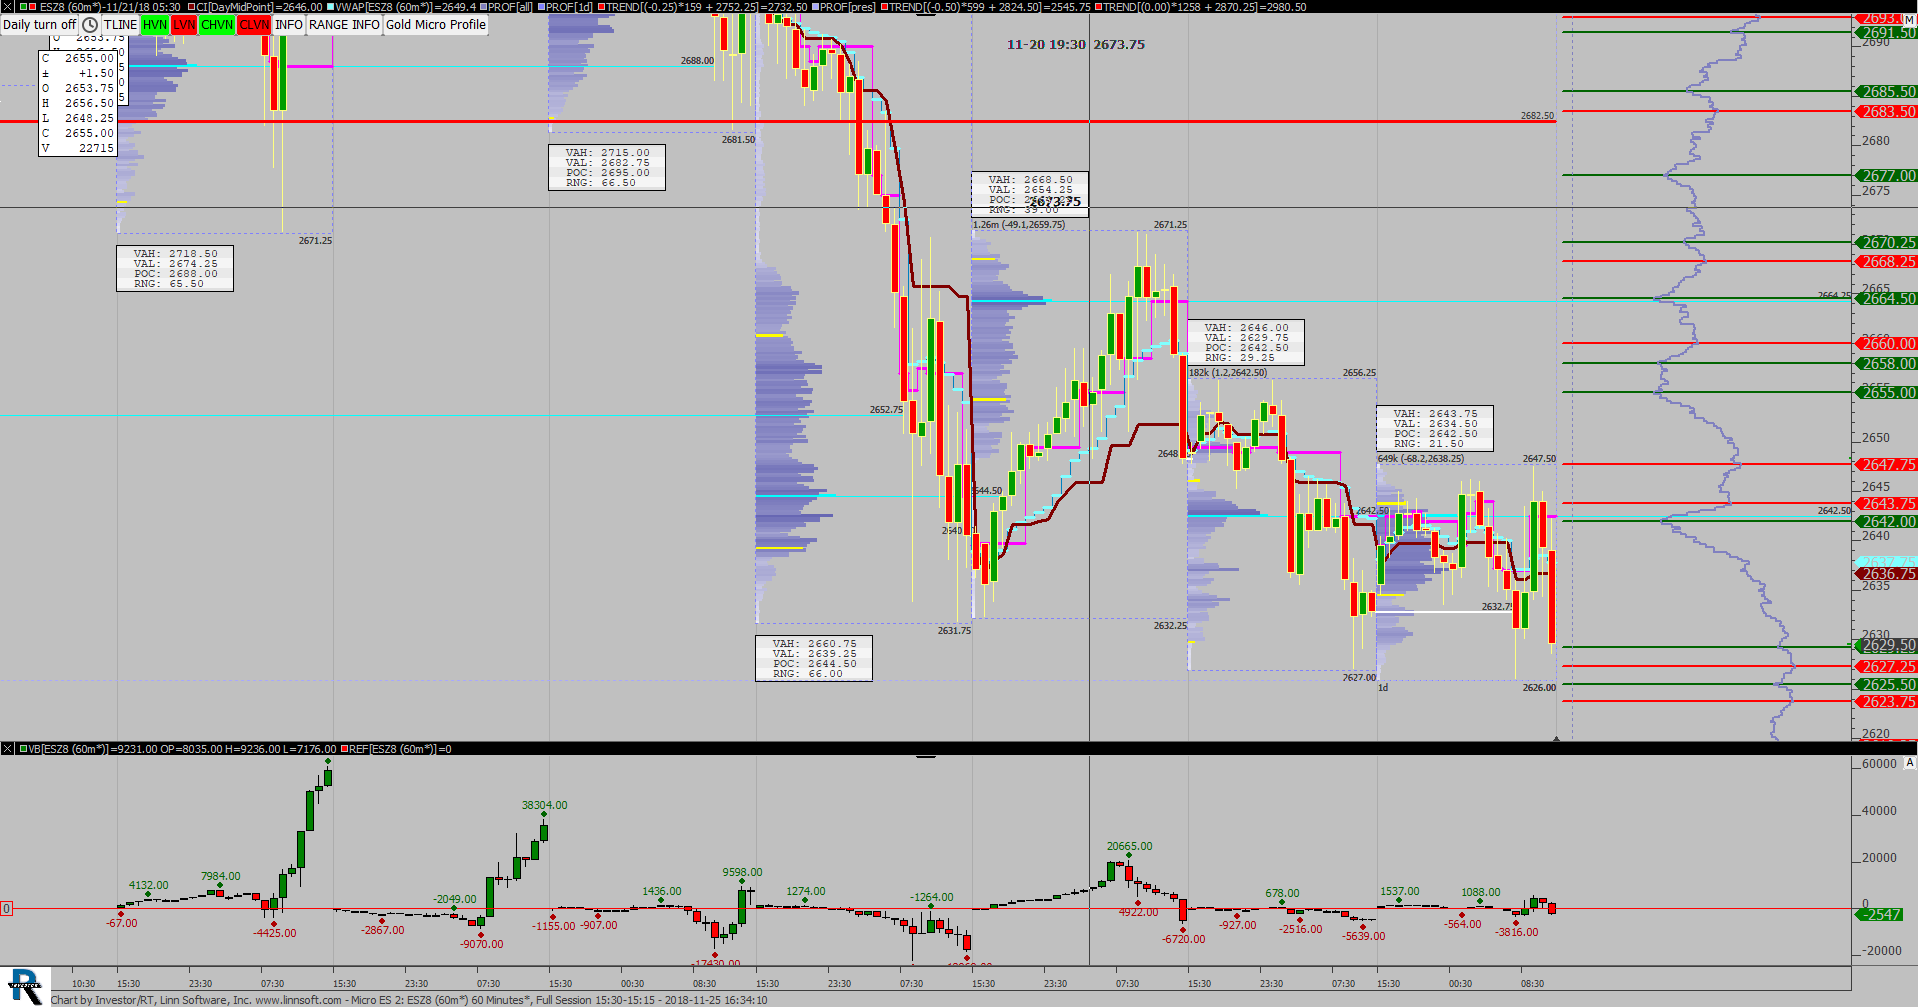Click the Gold Micro Profile button
The image size is (1918, 1007).
point(436,25)
